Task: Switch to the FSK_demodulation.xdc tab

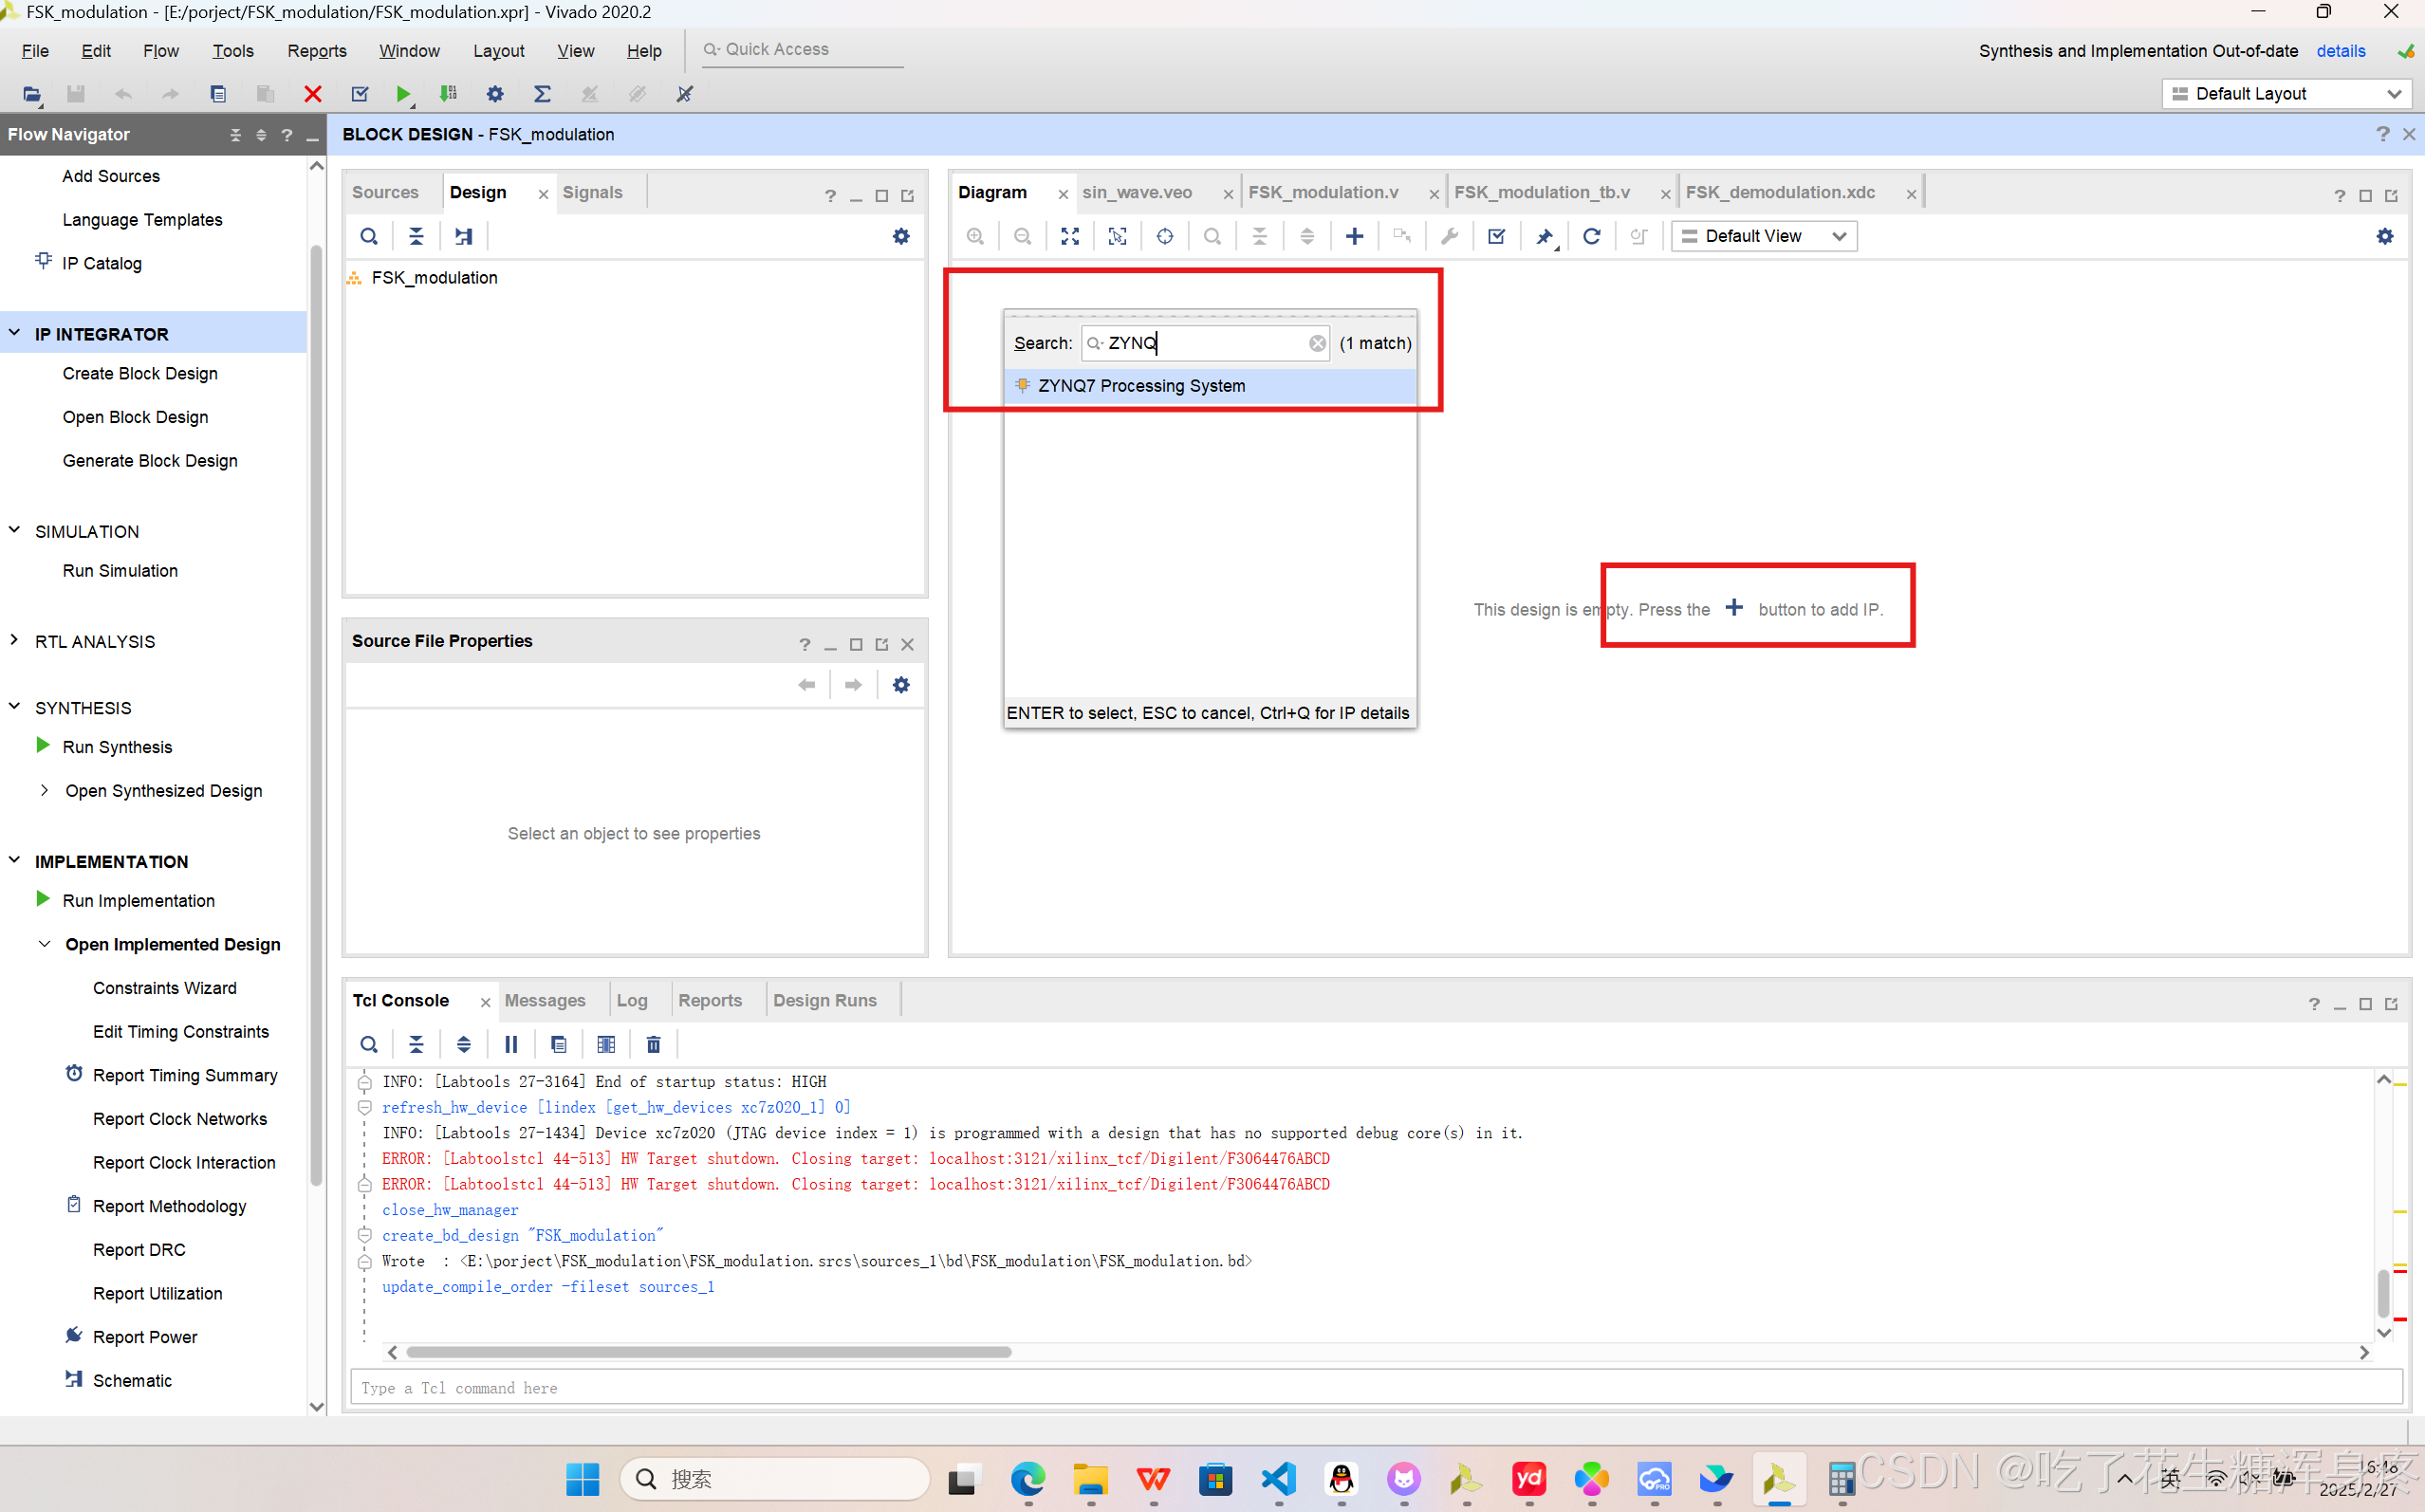Action: tap(1780, 192)
